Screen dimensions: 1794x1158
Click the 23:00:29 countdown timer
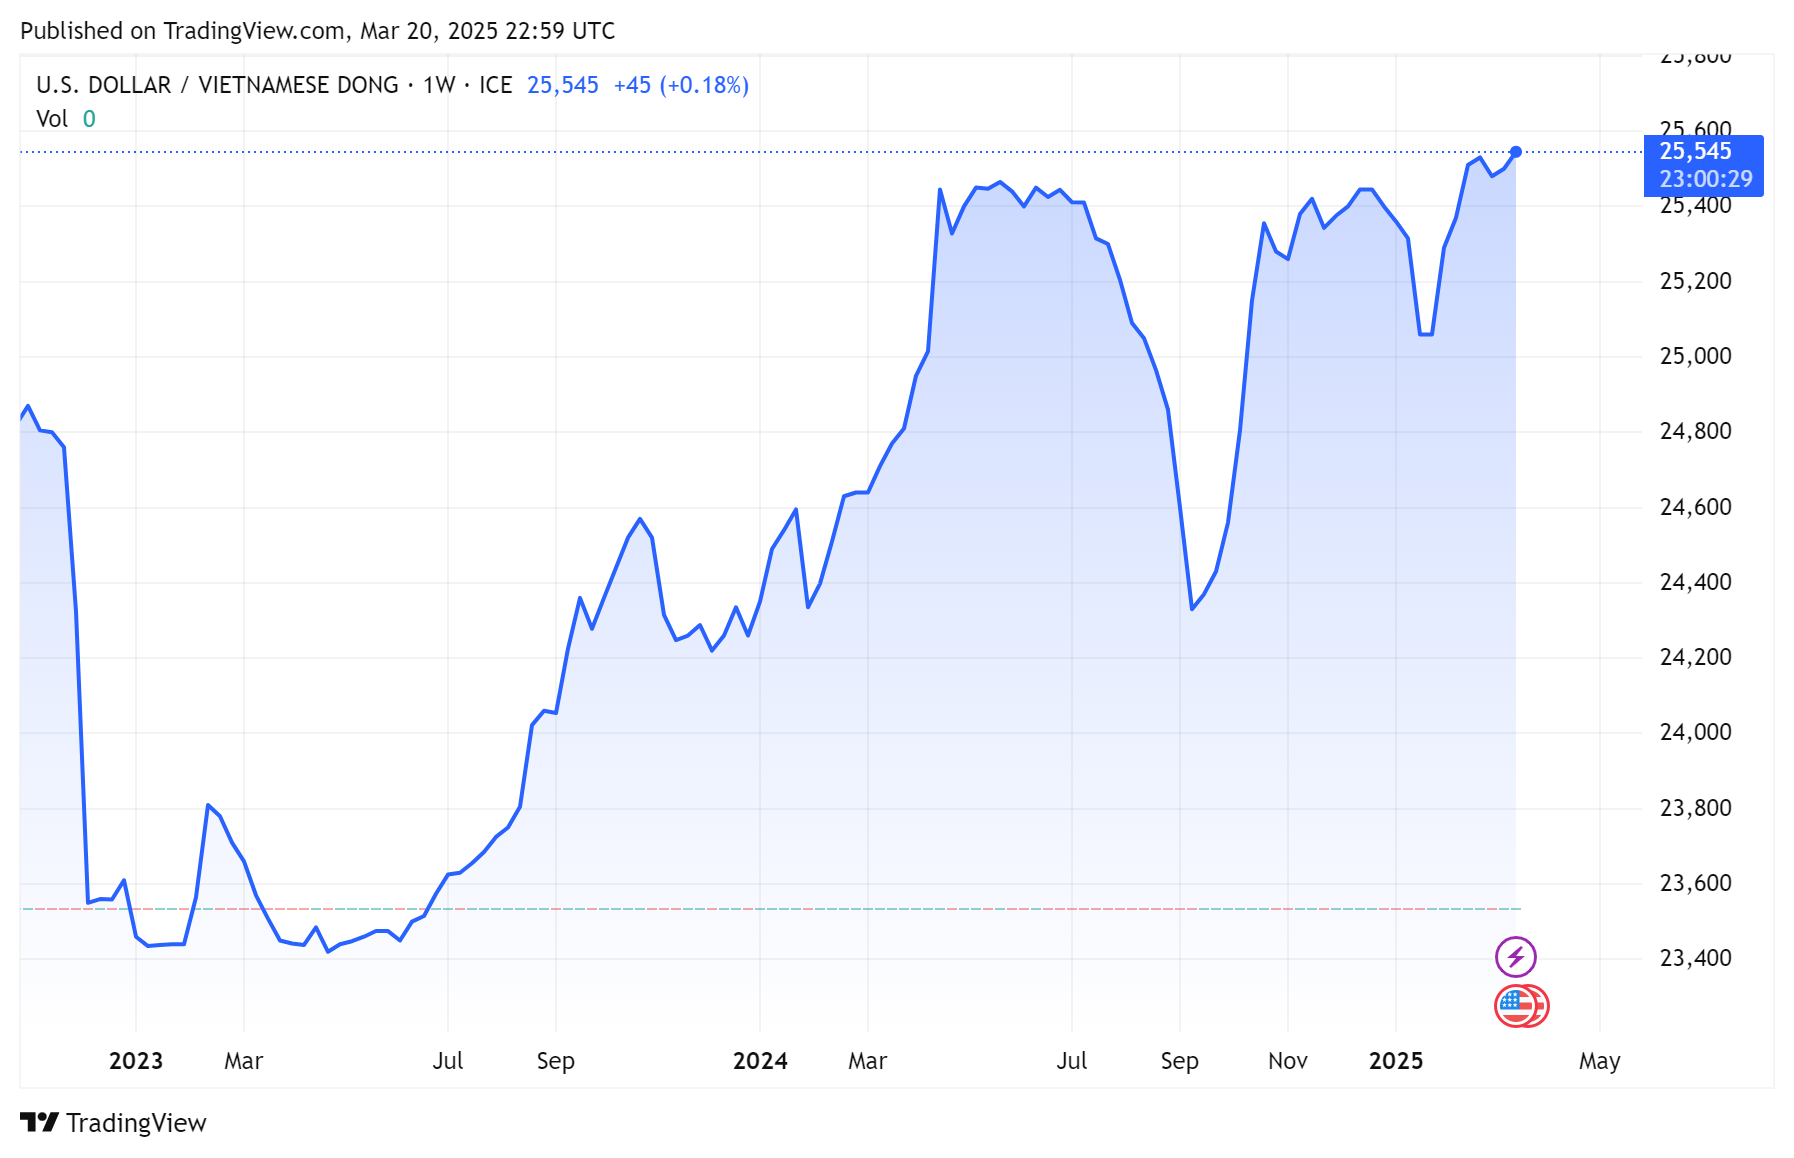1705,179
